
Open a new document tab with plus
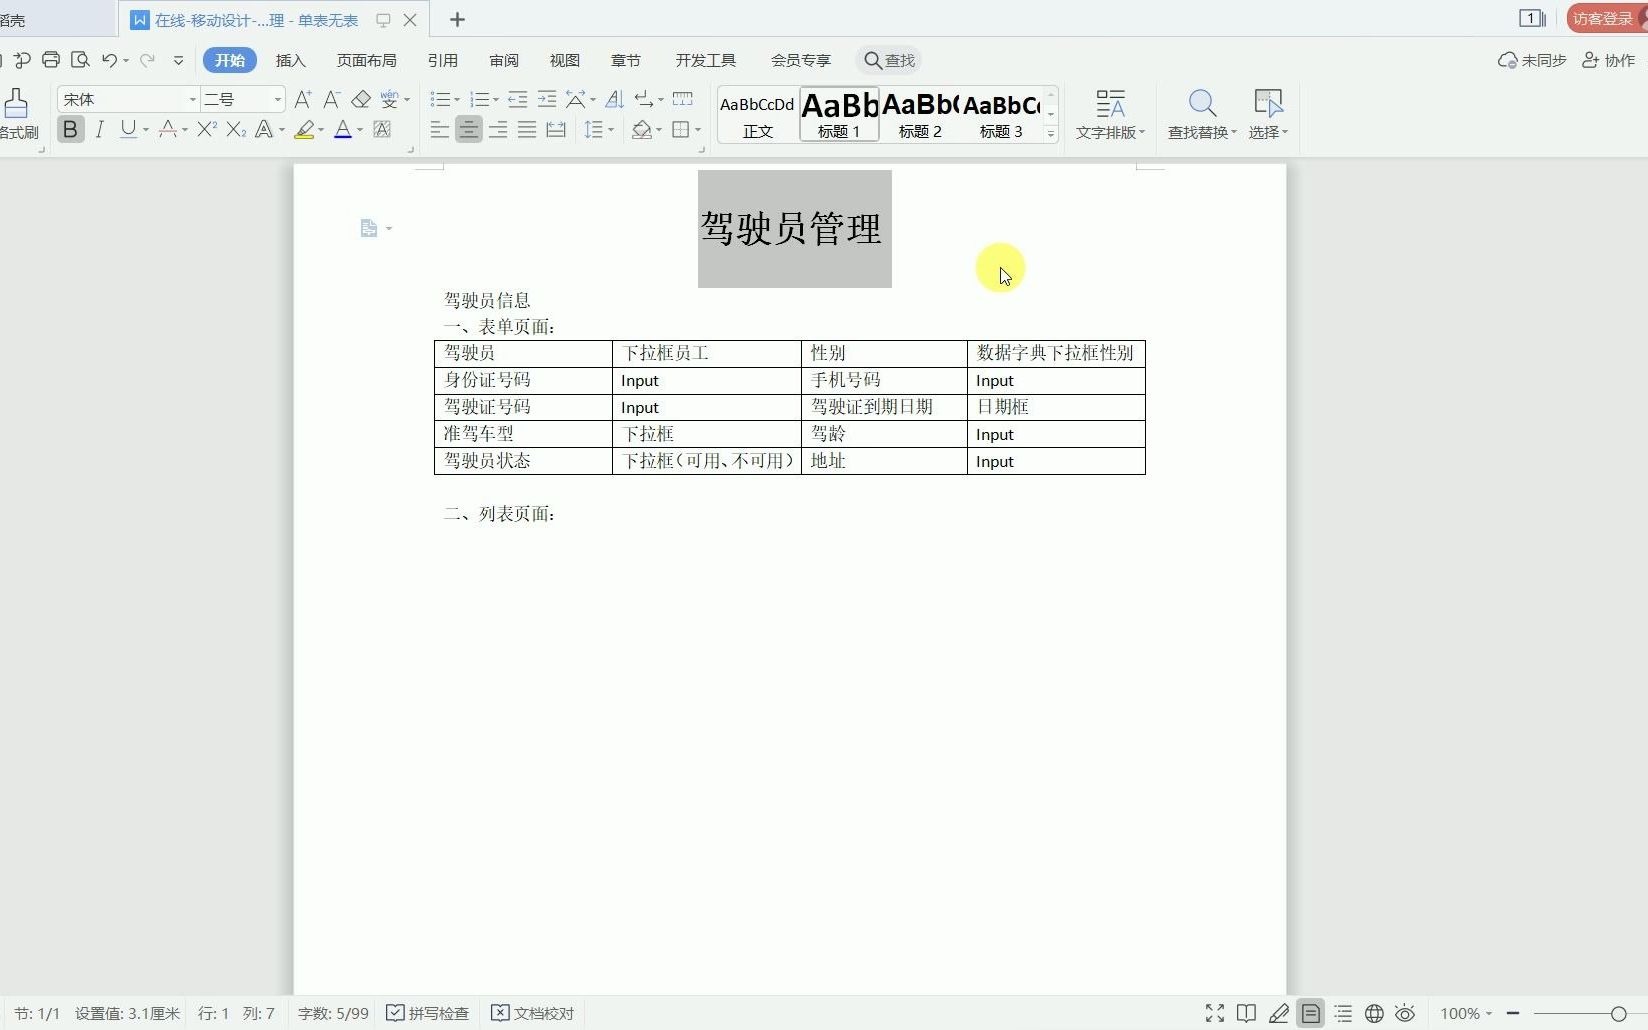click(x=457, y=19)
